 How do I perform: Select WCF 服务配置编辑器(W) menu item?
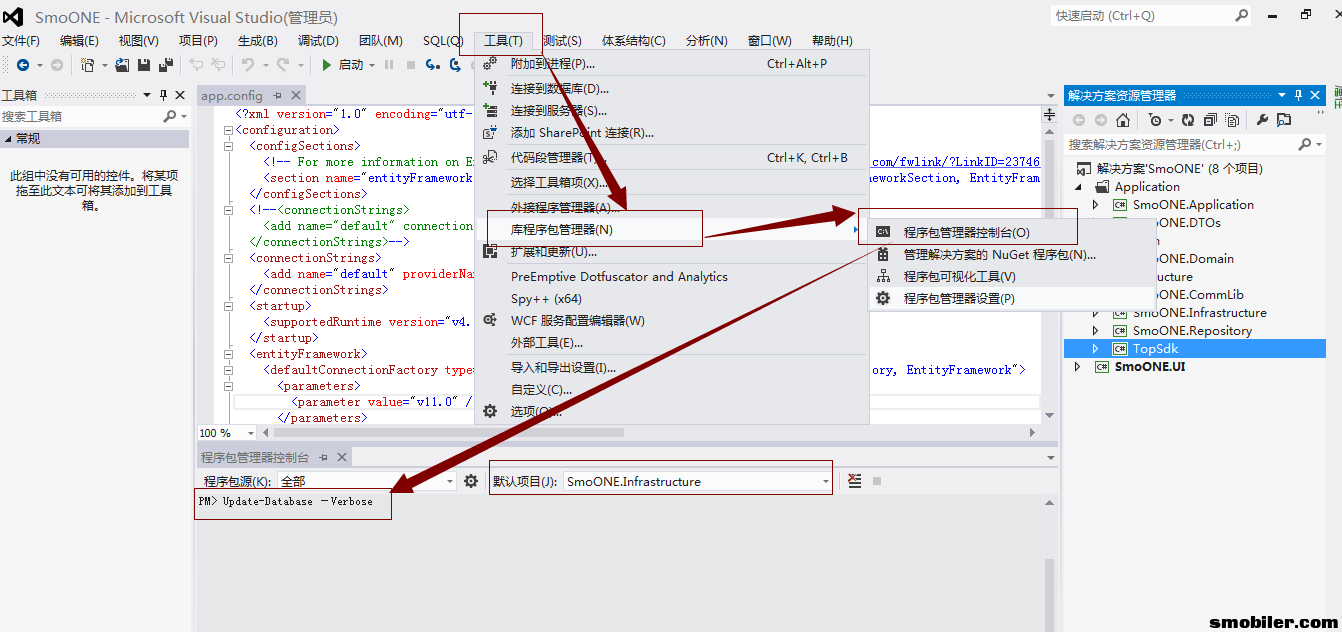[672, 321]
